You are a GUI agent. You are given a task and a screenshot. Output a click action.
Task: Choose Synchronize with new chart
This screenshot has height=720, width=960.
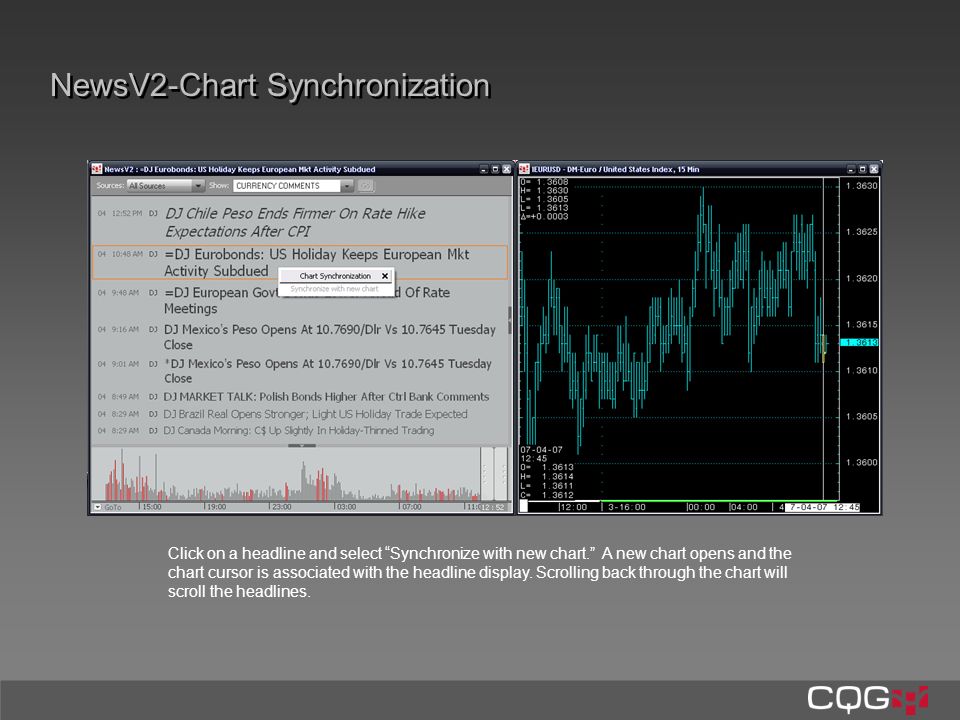[x=334, y=289]
